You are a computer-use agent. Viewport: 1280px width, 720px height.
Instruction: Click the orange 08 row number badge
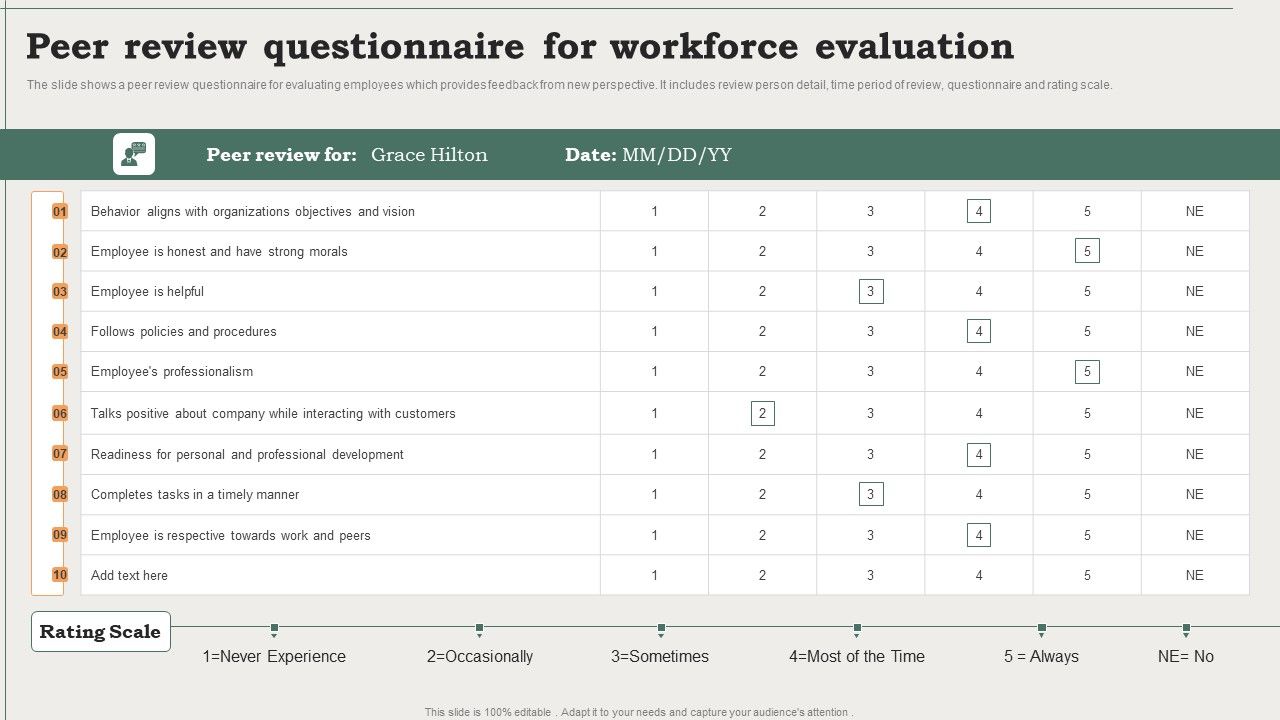pyautogui.click(x=60, y=494)
